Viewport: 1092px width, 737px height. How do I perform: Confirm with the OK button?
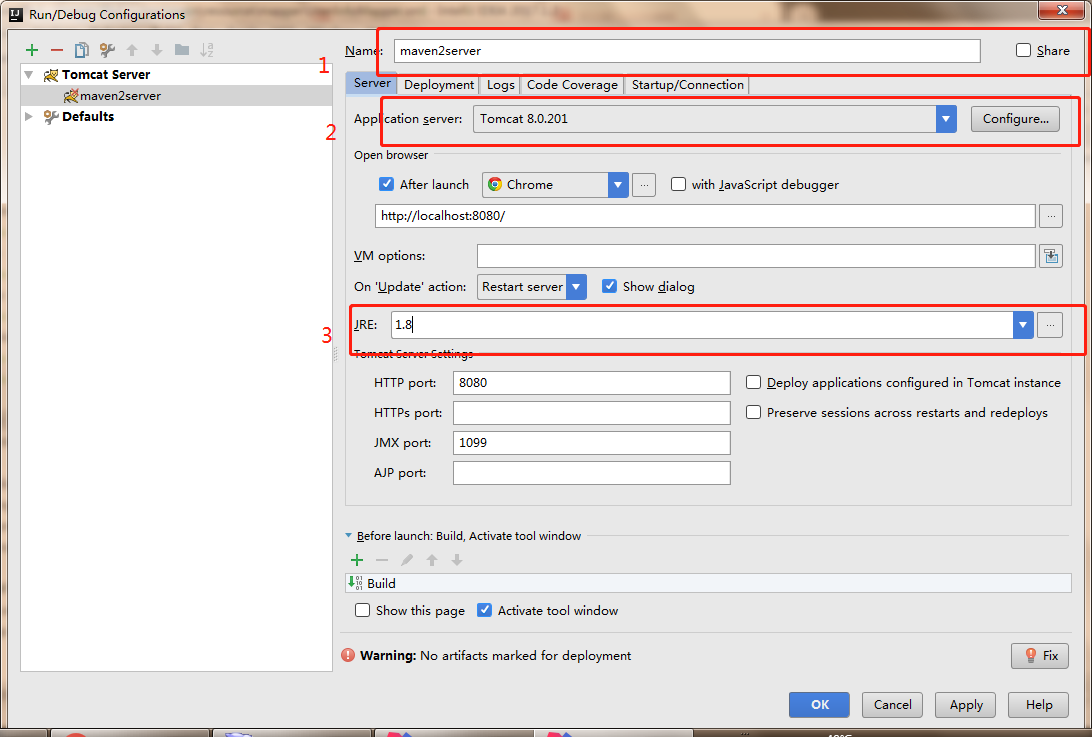[819, 705]
